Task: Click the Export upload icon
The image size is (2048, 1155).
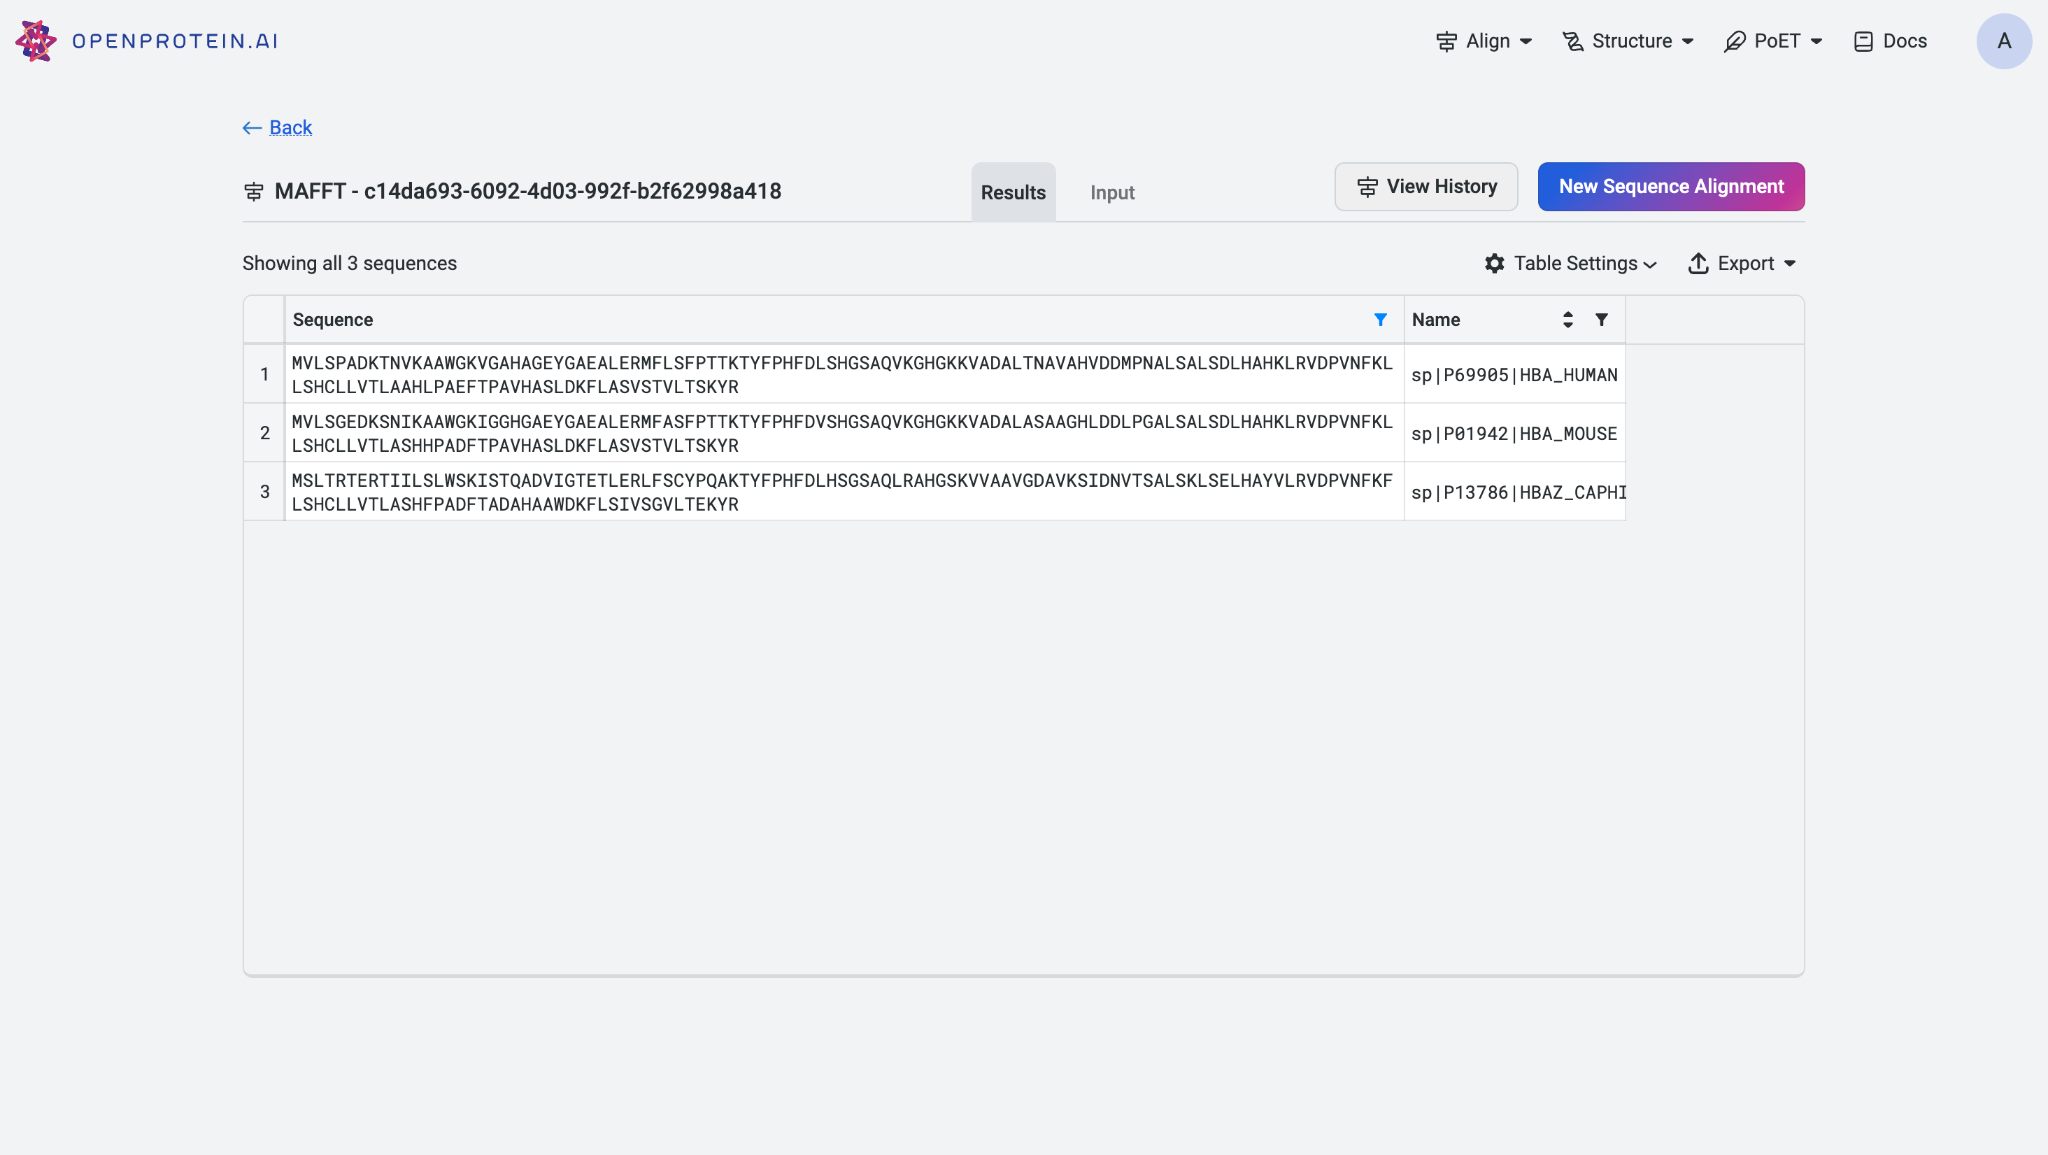Action: click(x=1698, y=263)
